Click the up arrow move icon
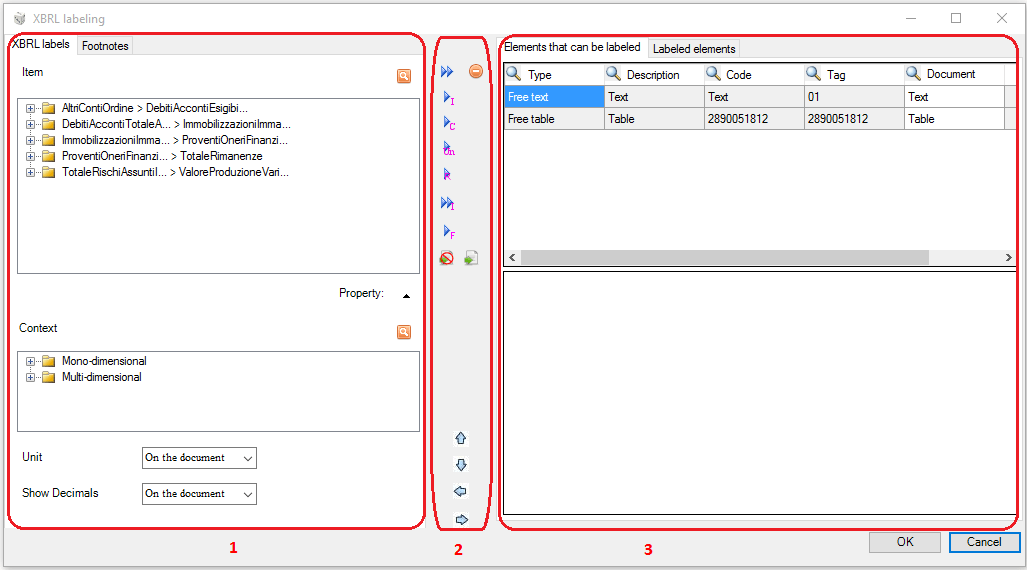This screenshot has width=1027, height=570. [460, 438]
